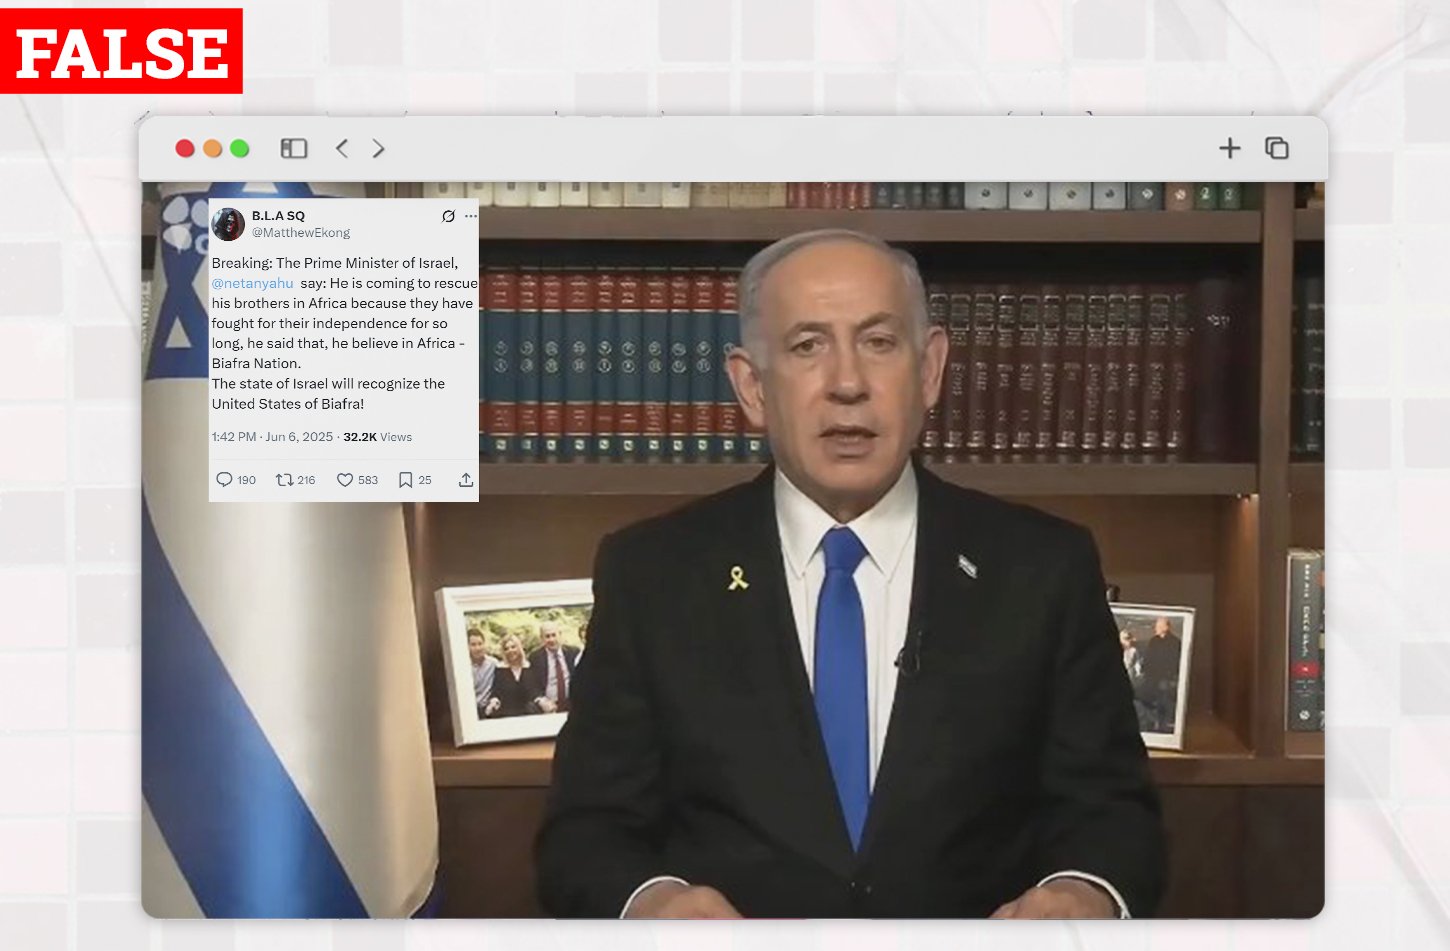Viewport: 1450px width, 951px height.
Task: Open the @MatthewEkong handle
Action: point(300,233)
